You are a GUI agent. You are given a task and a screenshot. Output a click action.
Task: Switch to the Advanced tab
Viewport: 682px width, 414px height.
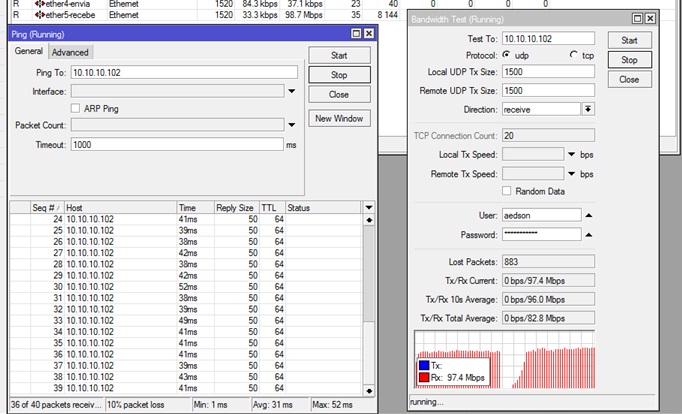70,52
